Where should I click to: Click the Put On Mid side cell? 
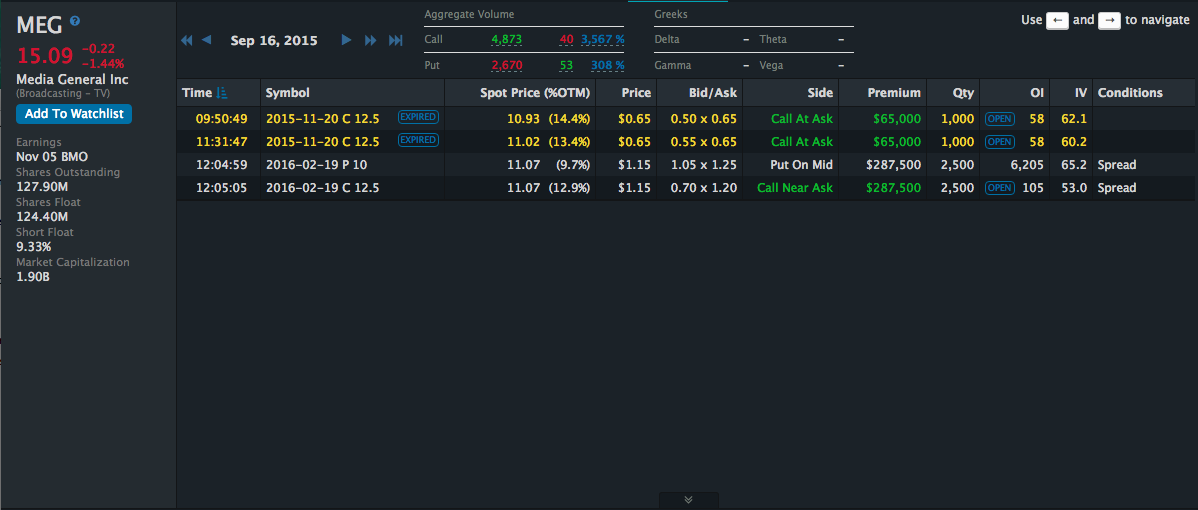802,165
